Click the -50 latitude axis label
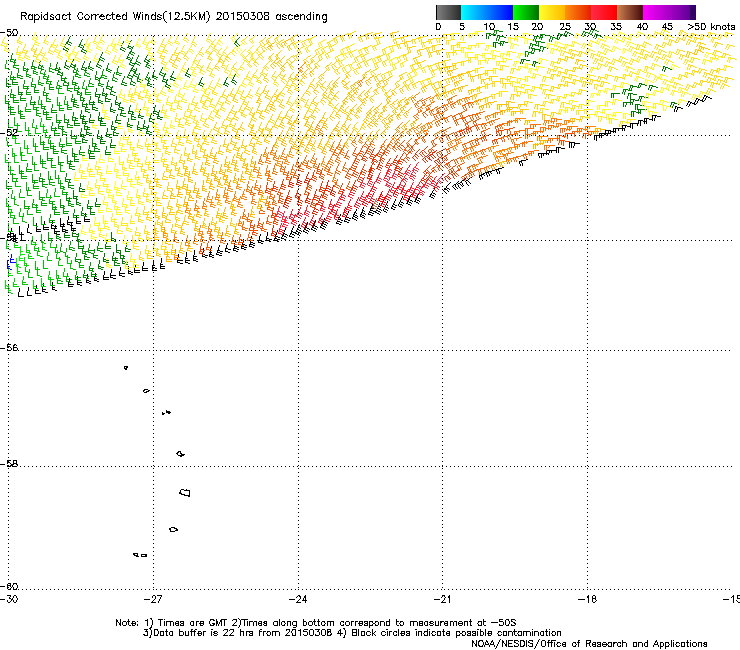Image resolution: width=740 pixels, height=650 pixels. click(9, 33)
